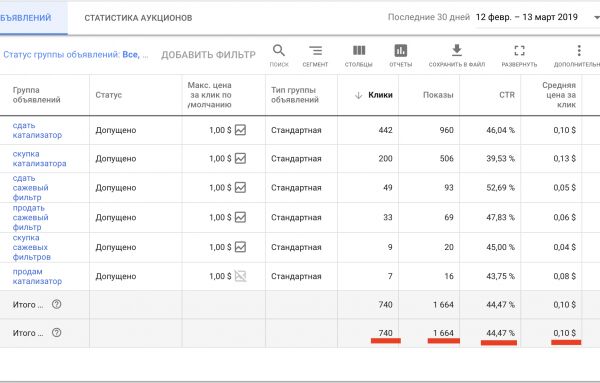Click impressions value 506
The height and width of the screenshot is (383, 600).
[447, 158]
